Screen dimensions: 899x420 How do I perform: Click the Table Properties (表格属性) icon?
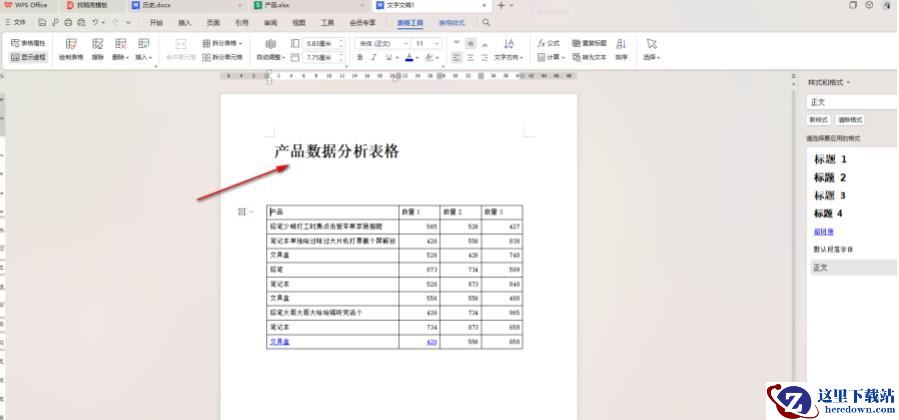(28, 44)
